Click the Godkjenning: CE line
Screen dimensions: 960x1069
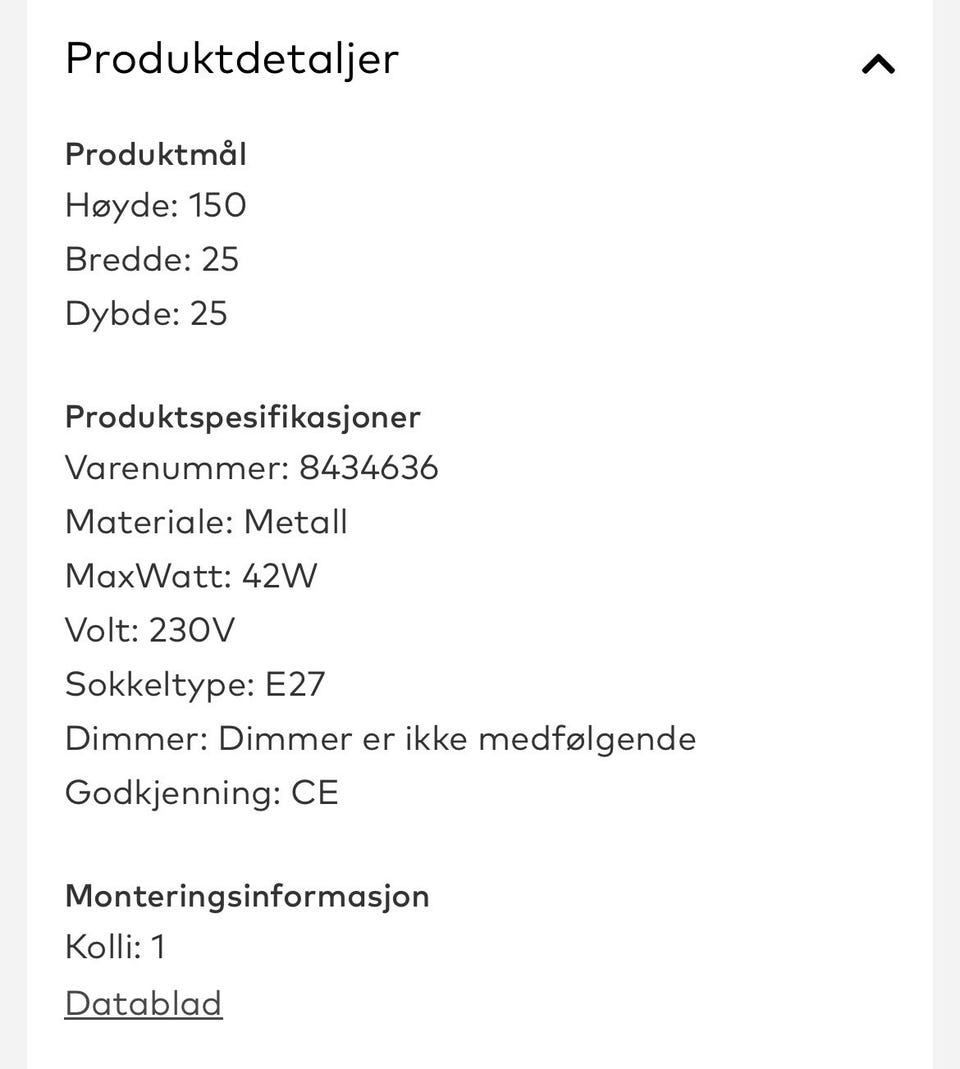point(201,794)
